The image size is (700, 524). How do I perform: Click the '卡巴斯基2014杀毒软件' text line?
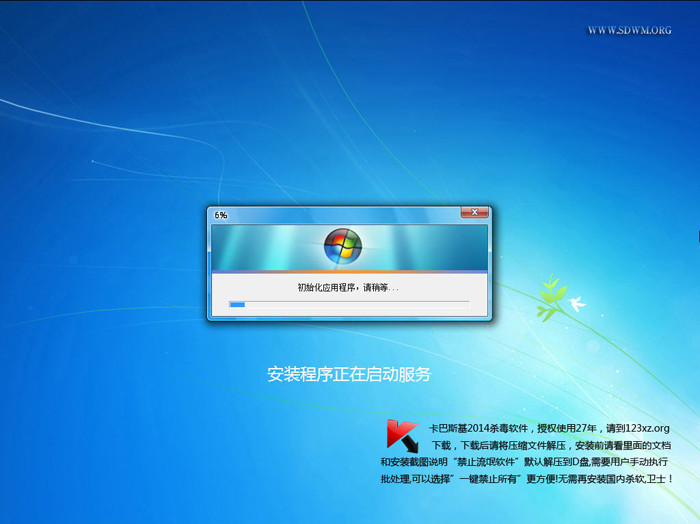point(549,428)
